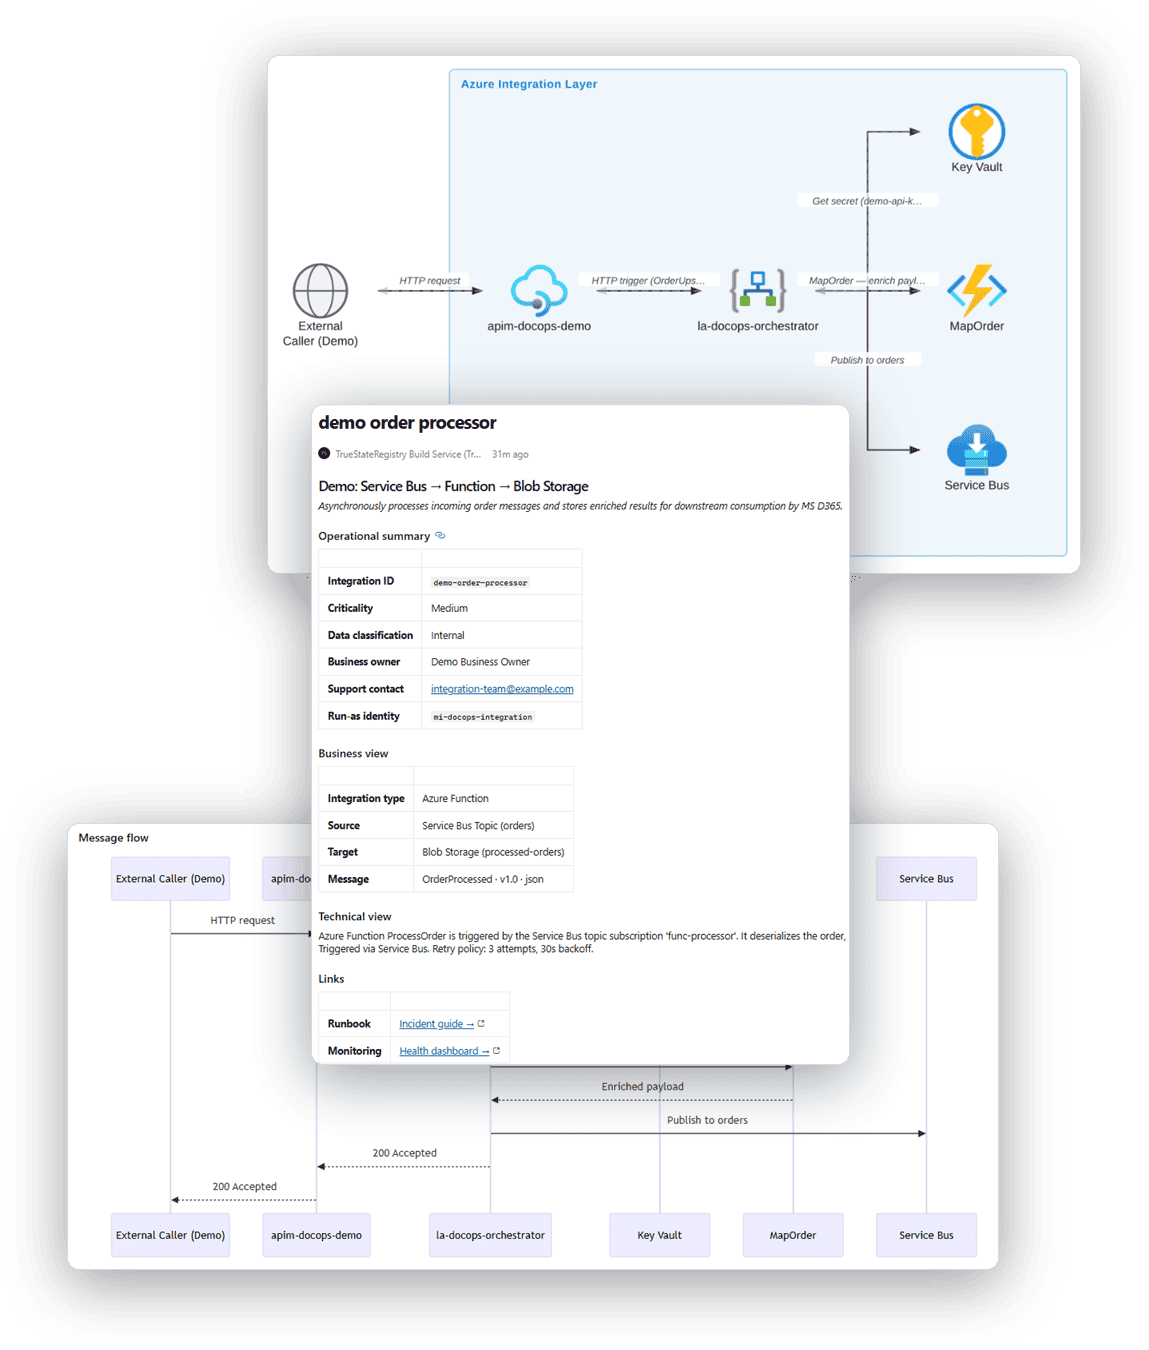The height and width of the screenshot is (1350, 1149).
Task: Click upper 'Service Bus' participant box in Message flow
Action: (x=926, y=878)
